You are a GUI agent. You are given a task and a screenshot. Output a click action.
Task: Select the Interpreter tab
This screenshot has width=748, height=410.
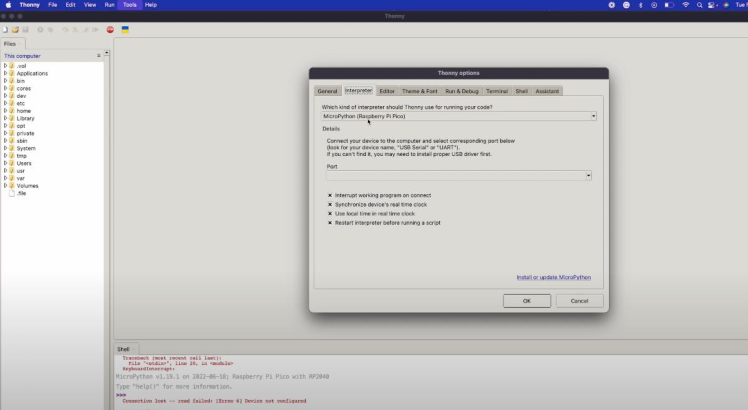pos(358,91)
